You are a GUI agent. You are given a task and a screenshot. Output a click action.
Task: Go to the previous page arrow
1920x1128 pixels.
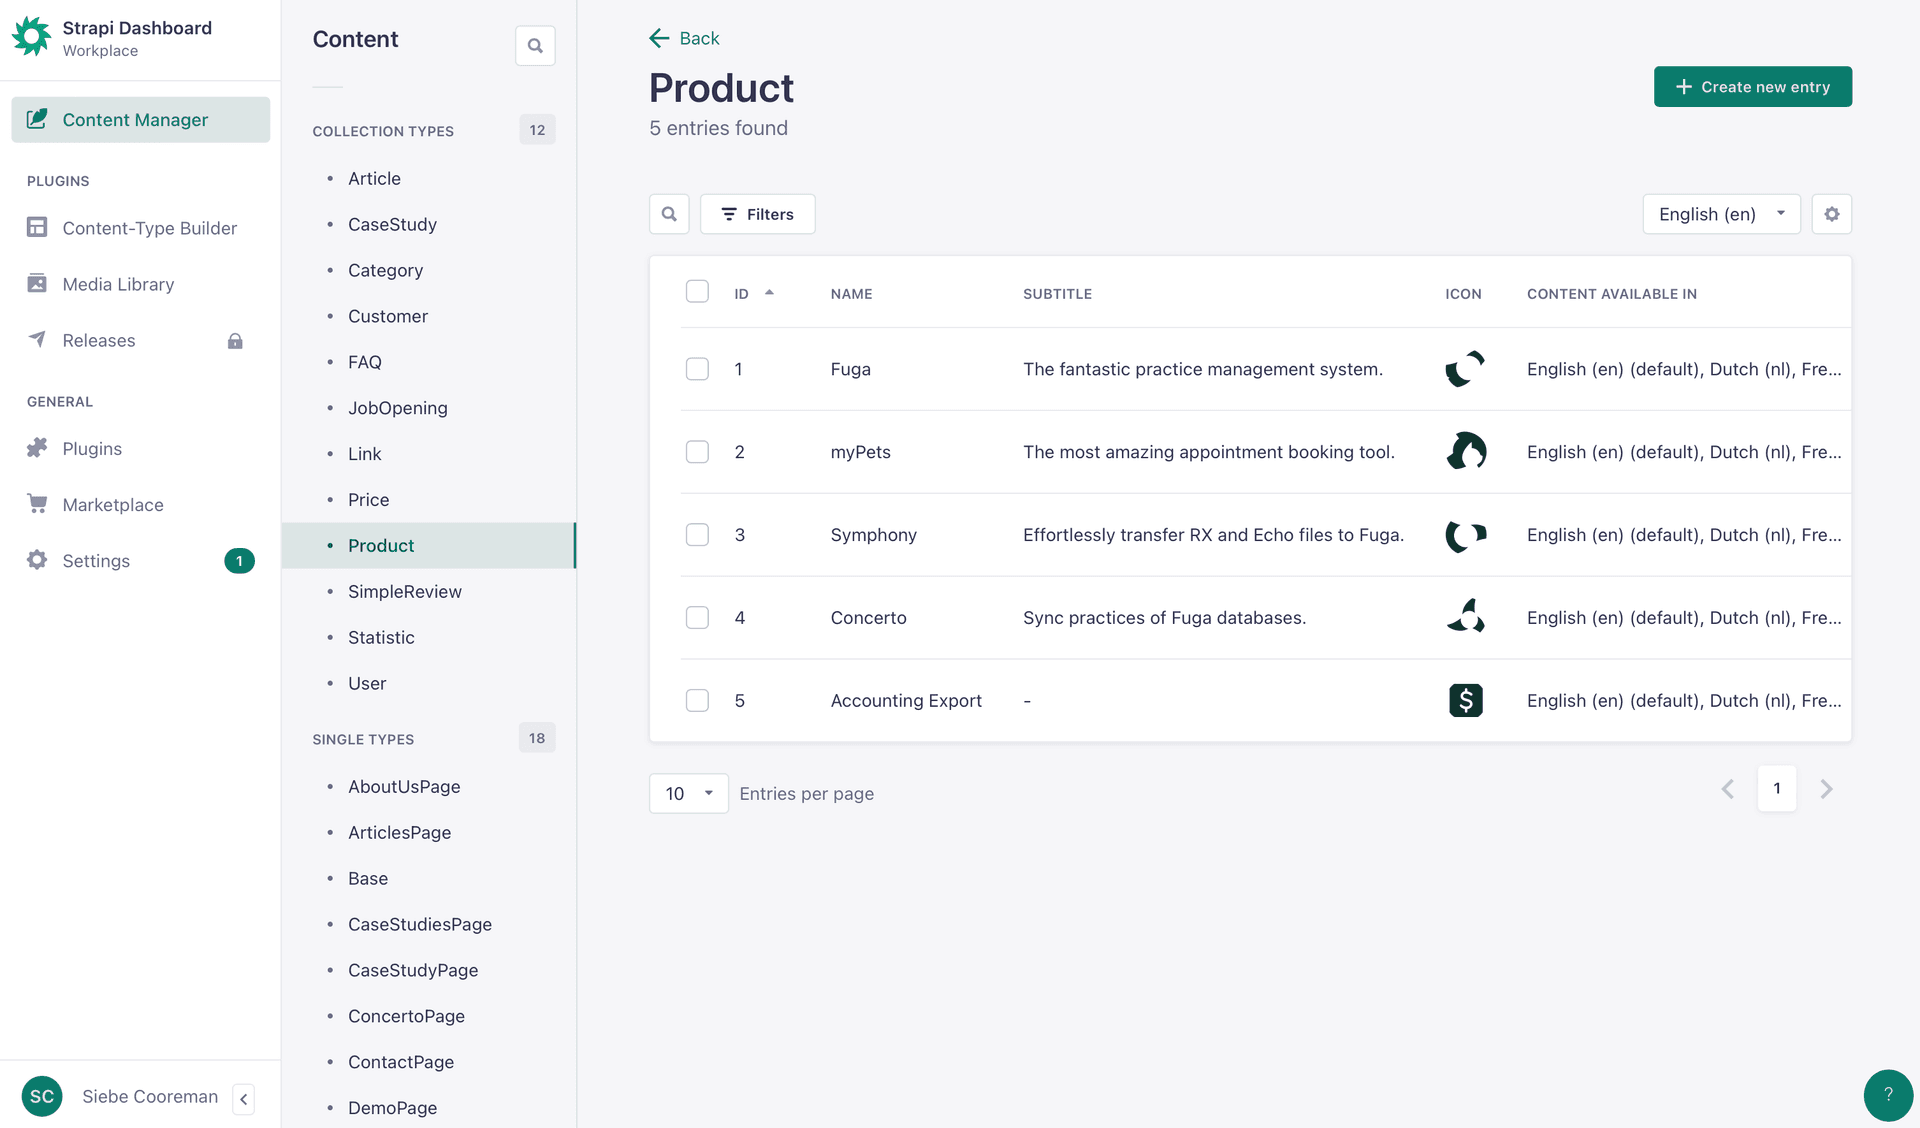pyautogui.click(x=1727, y=789)
